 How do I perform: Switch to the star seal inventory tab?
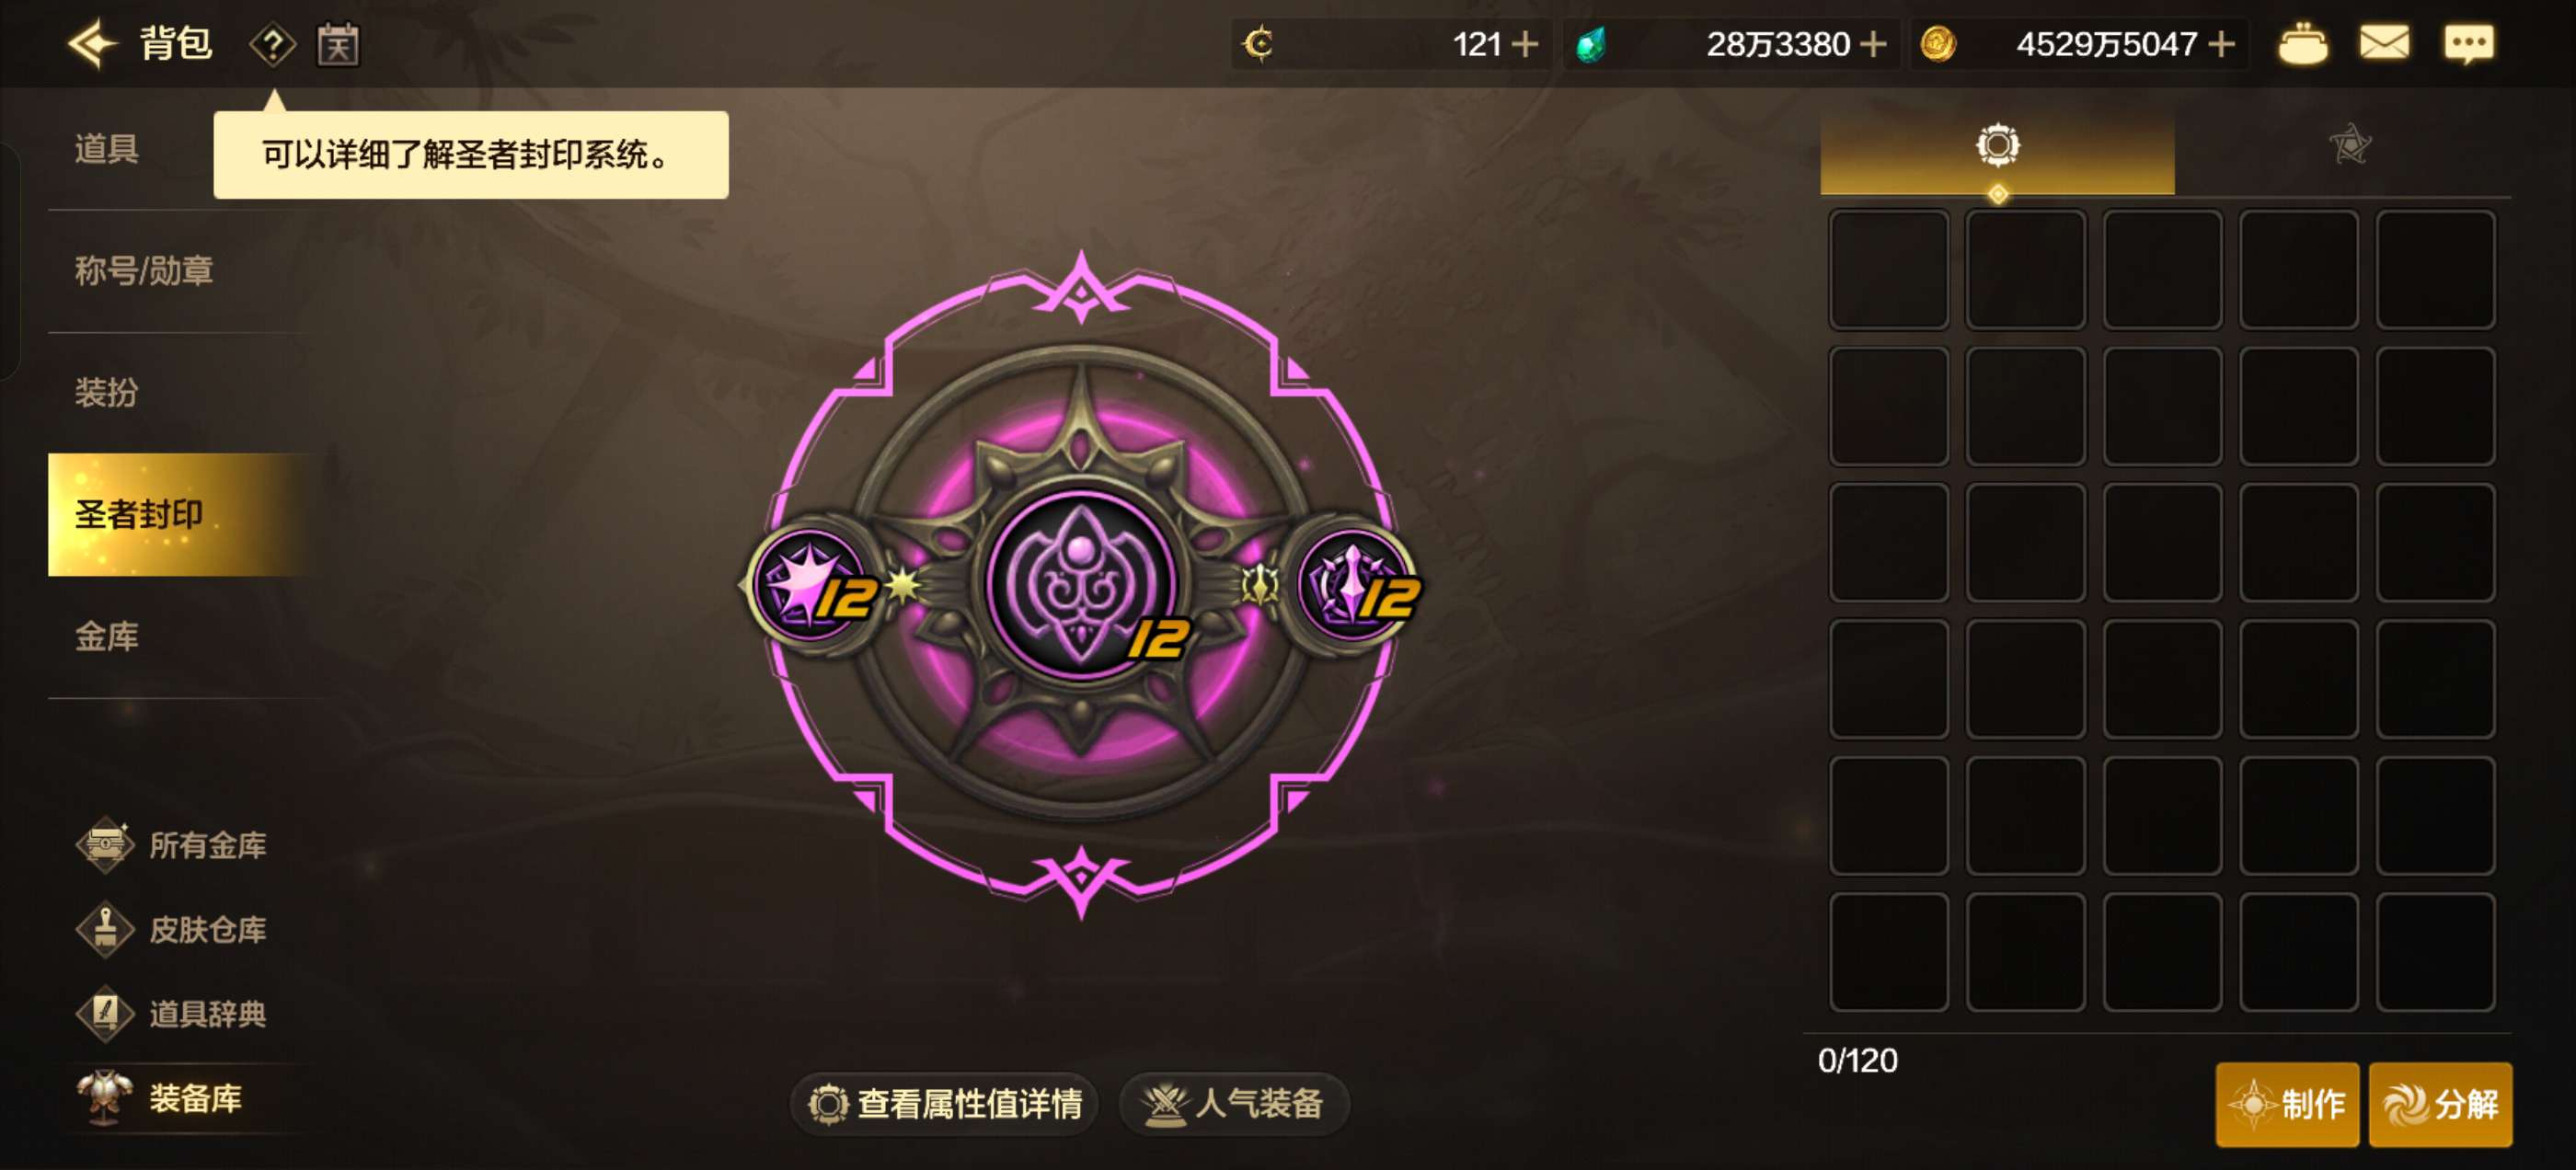point(2349,146)
